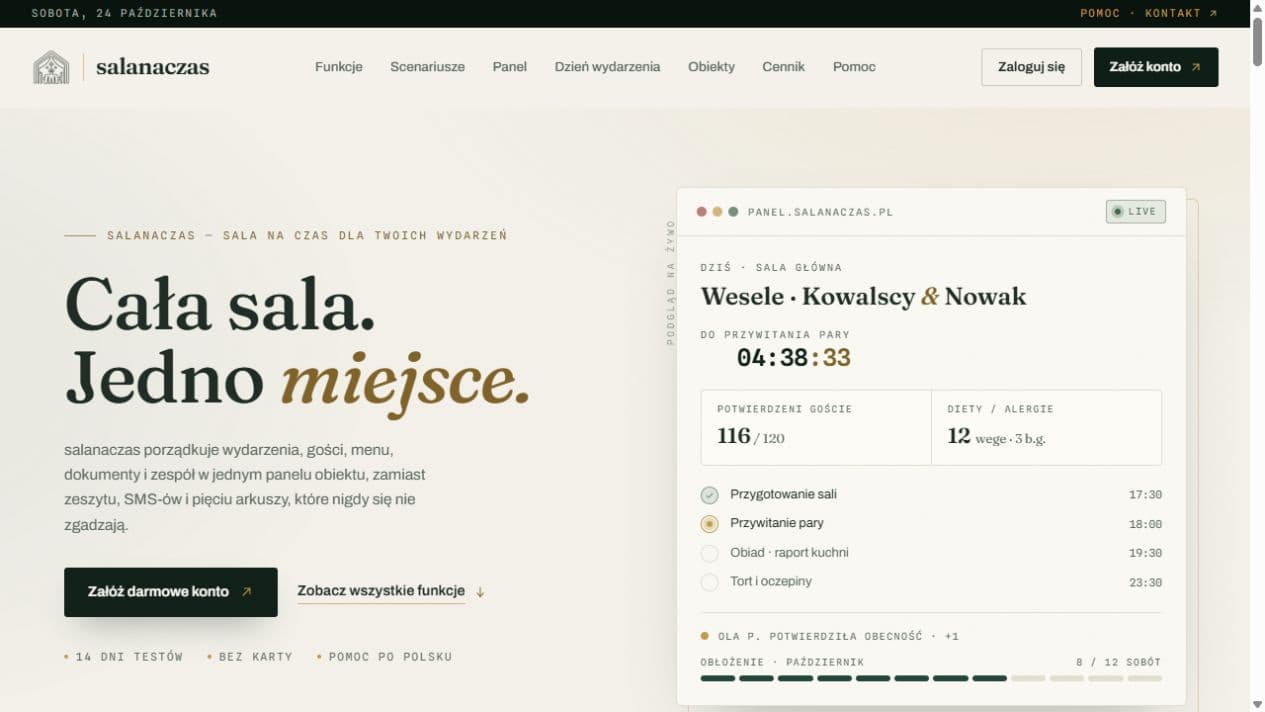The height and width of the screenshot is (712, 1265).
Task: Check the Obiad · raport kuchni circle
Action: click(x=709, y=553)
